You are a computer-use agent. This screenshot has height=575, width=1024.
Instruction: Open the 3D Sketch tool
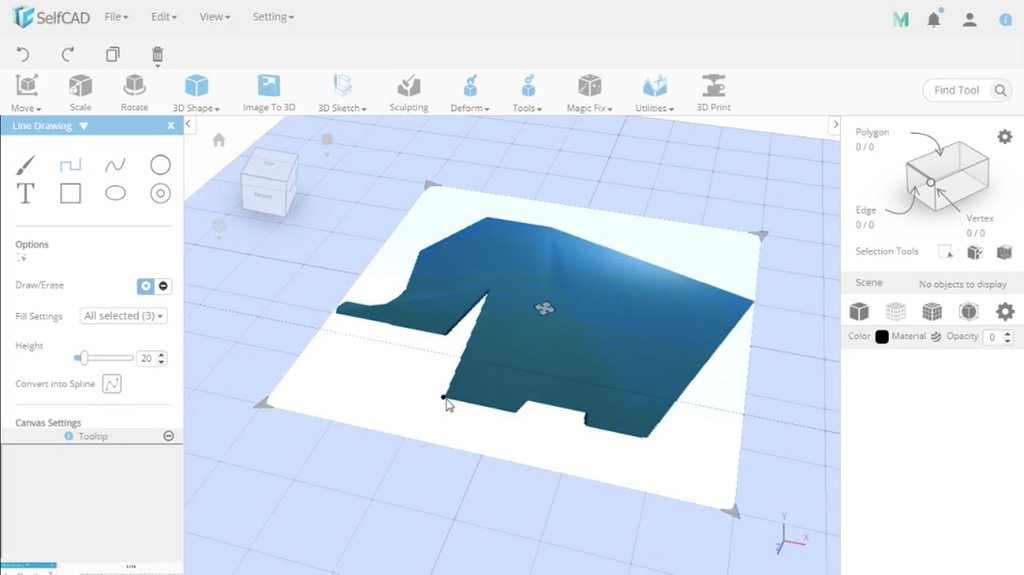click(342, 93)
